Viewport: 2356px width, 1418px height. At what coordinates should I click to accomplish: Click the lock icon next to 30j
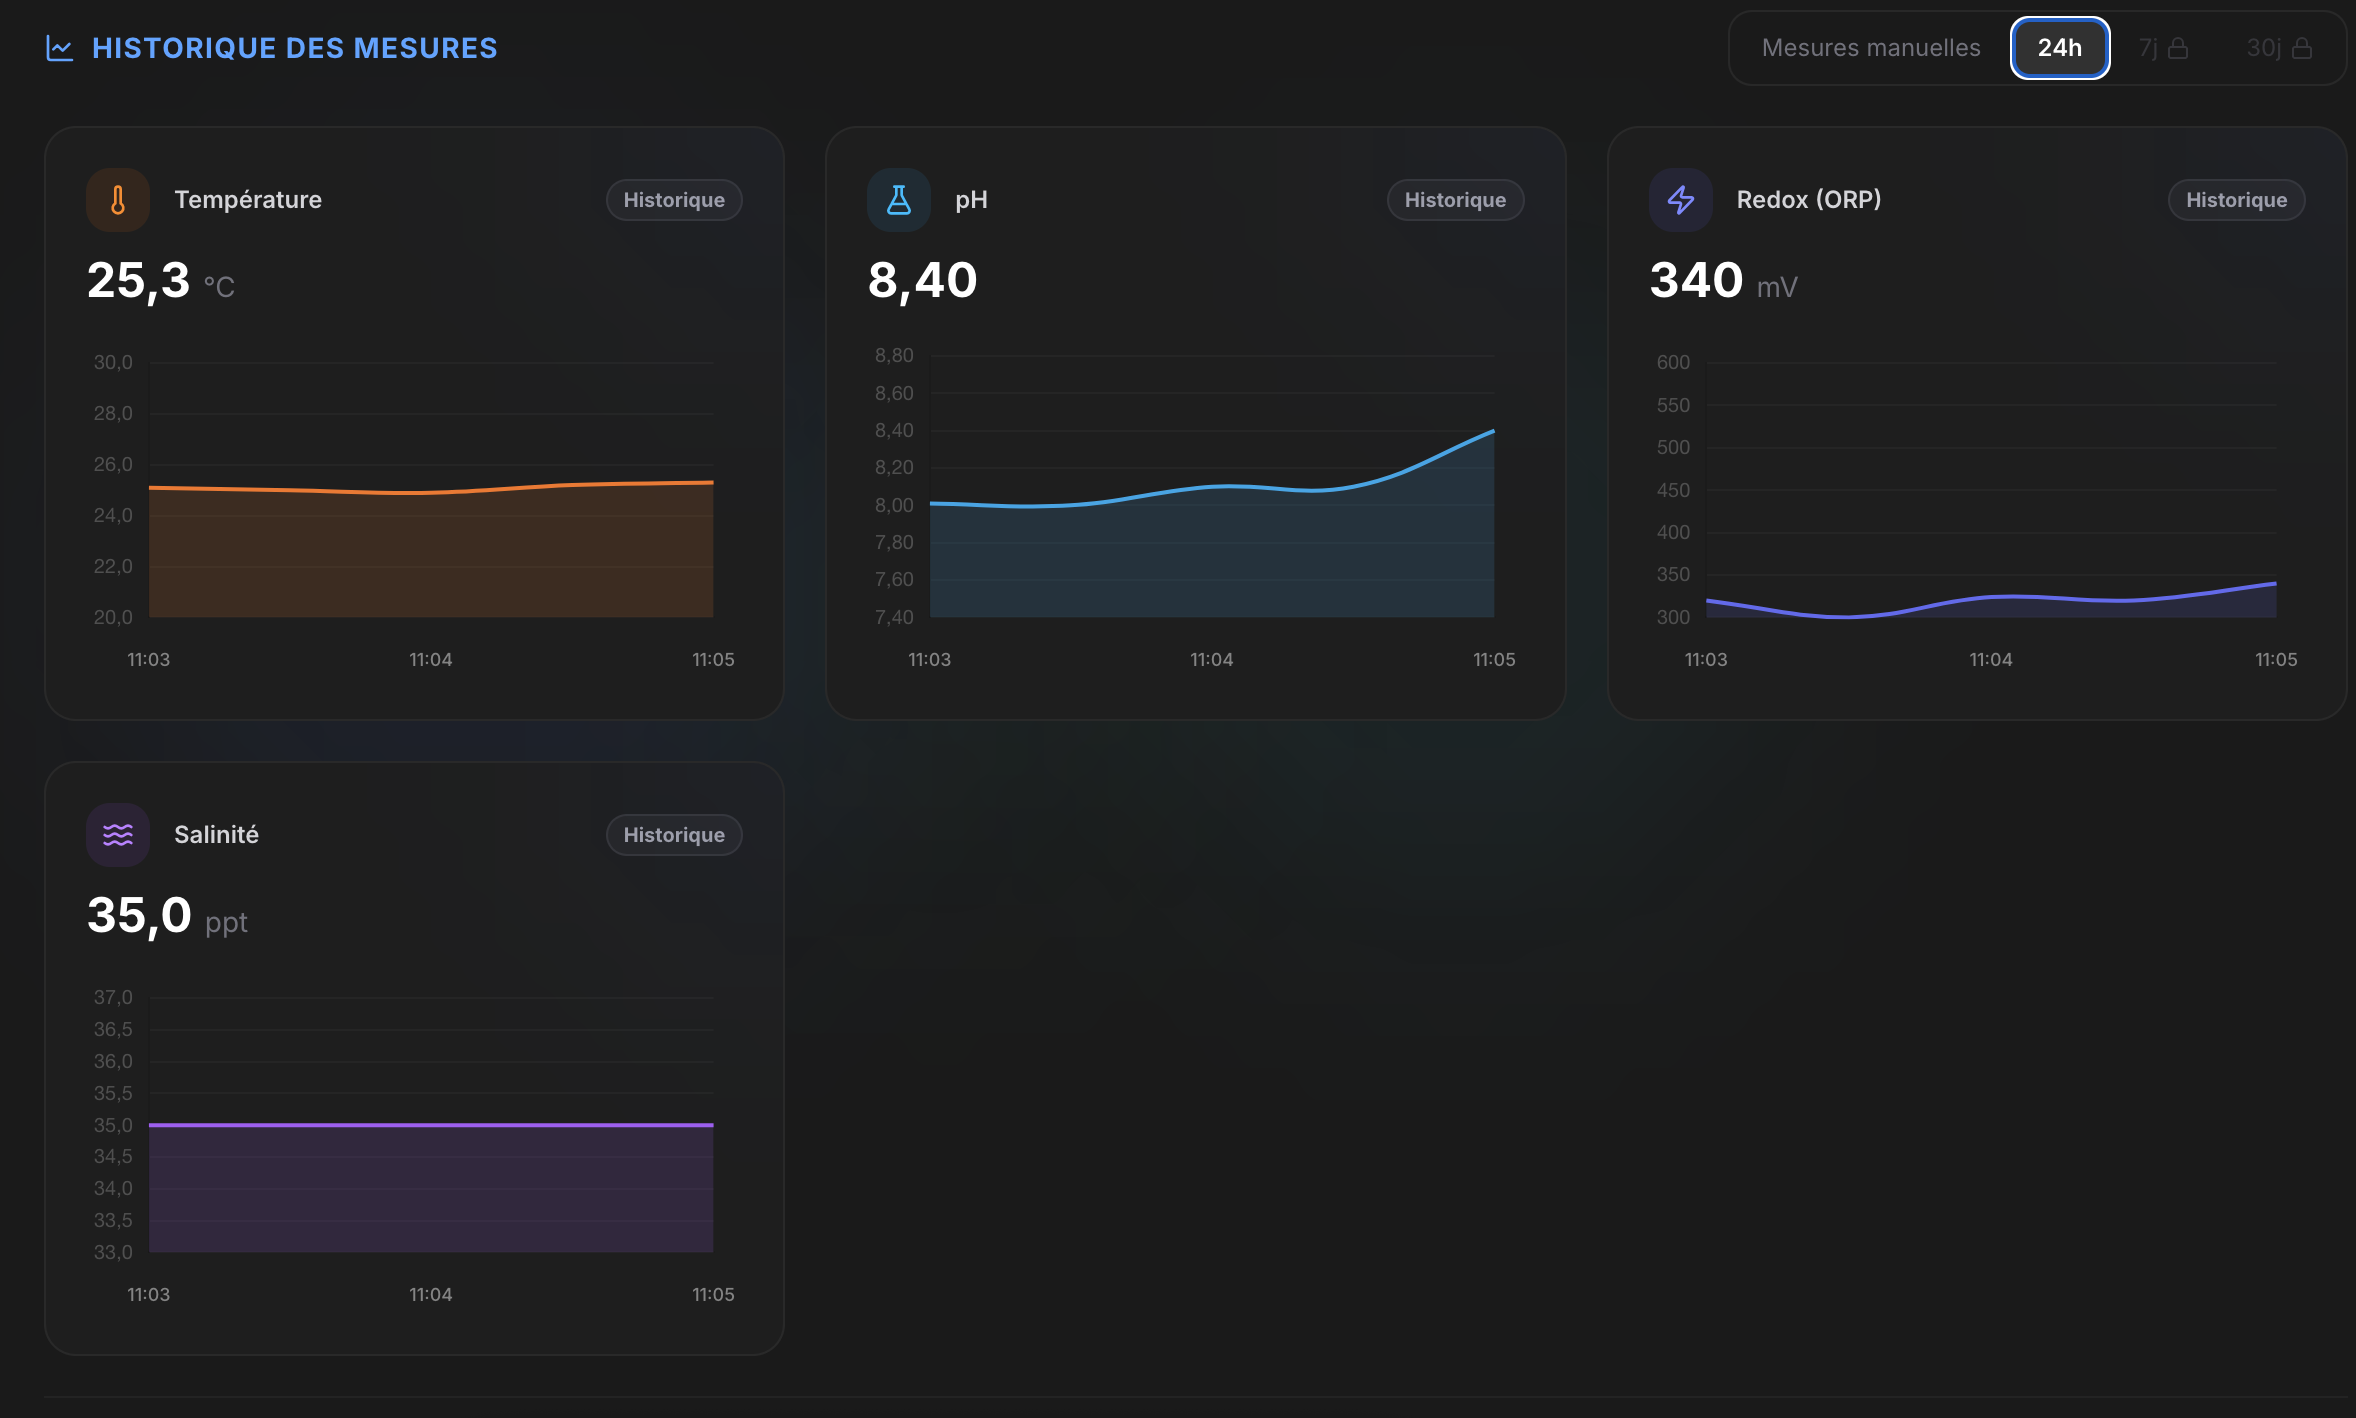tap(2302, 48)
